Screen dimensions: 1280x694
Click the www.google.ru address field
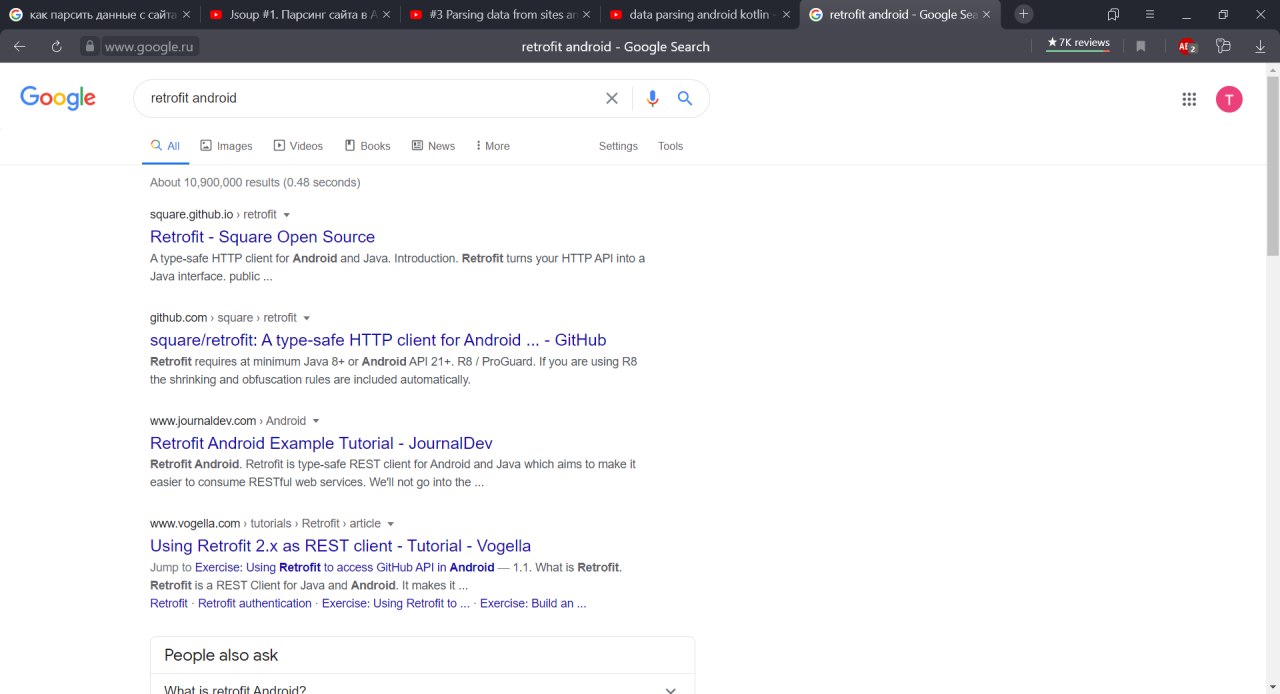pos(151,46)
